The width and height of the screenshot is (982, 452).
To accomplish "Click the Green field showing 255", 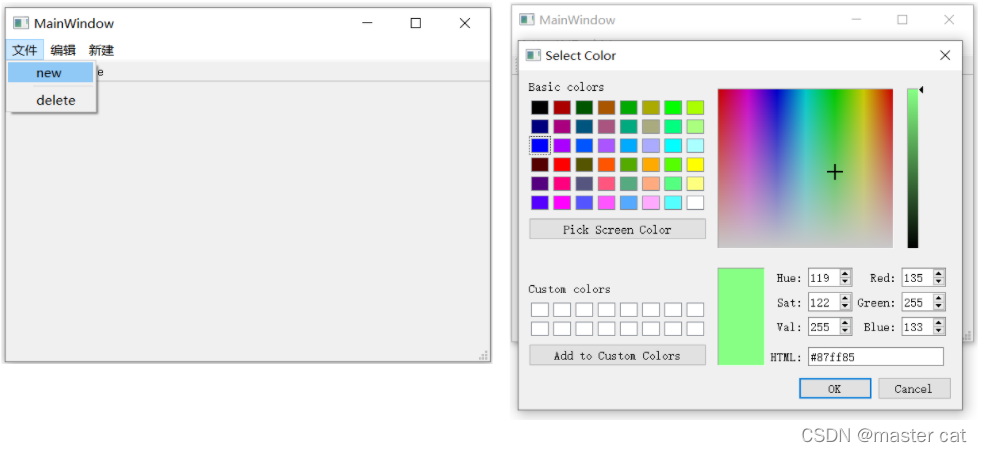I will (917, 302).
